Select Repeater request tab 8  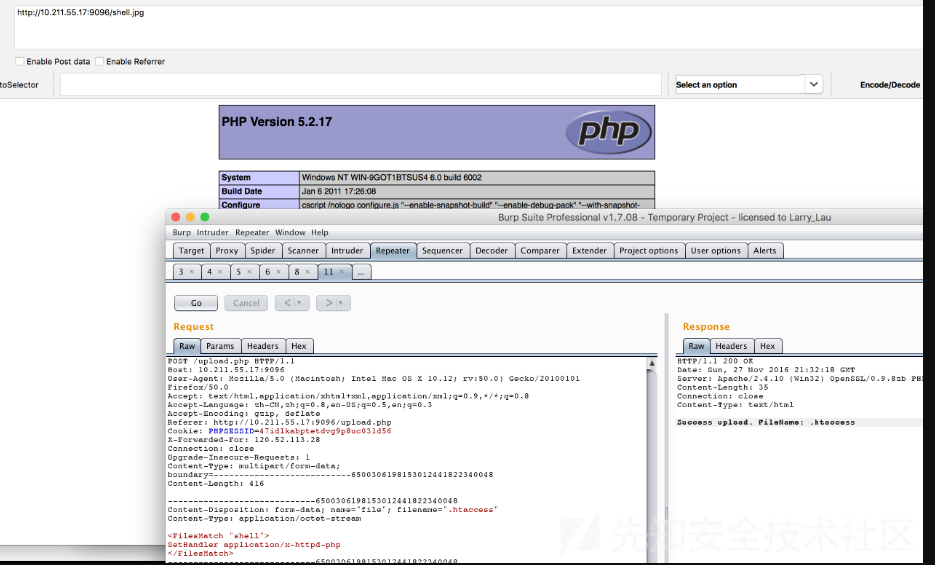click(296, 272)
